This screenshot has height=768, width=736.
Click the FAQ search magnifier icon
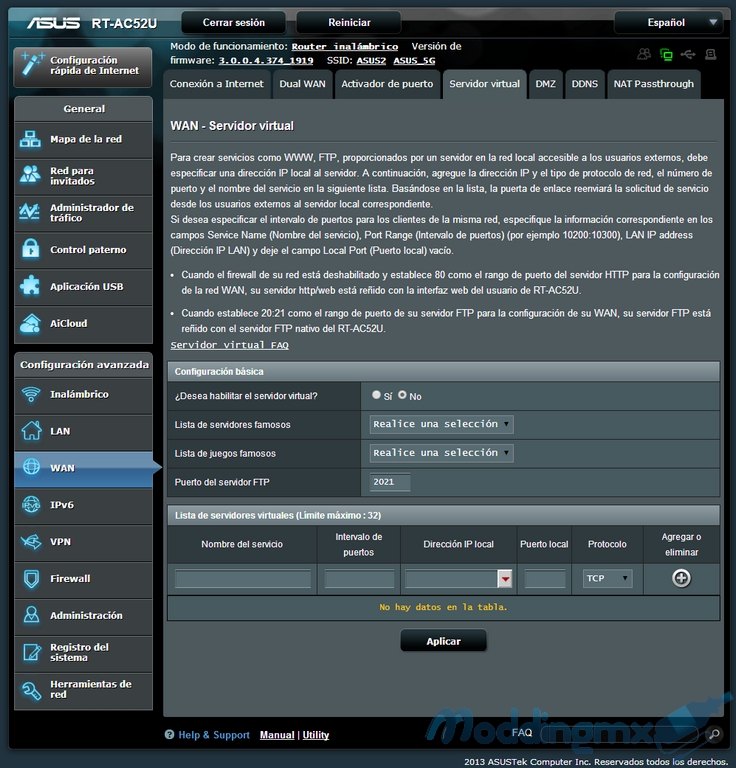[x=714, y=734]
